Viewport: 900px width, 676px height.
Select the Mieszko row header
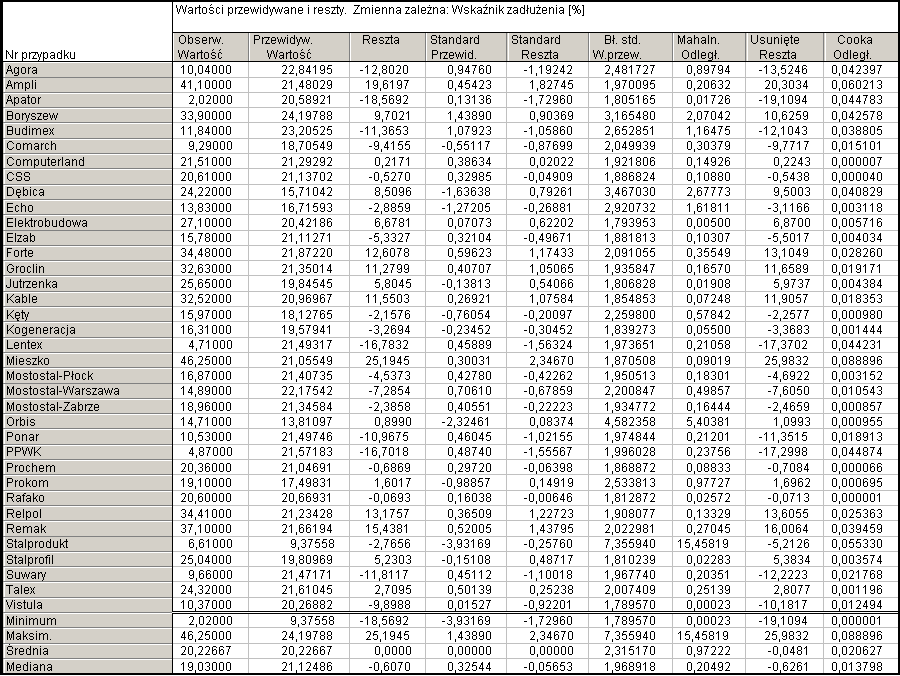click(87, 361)
